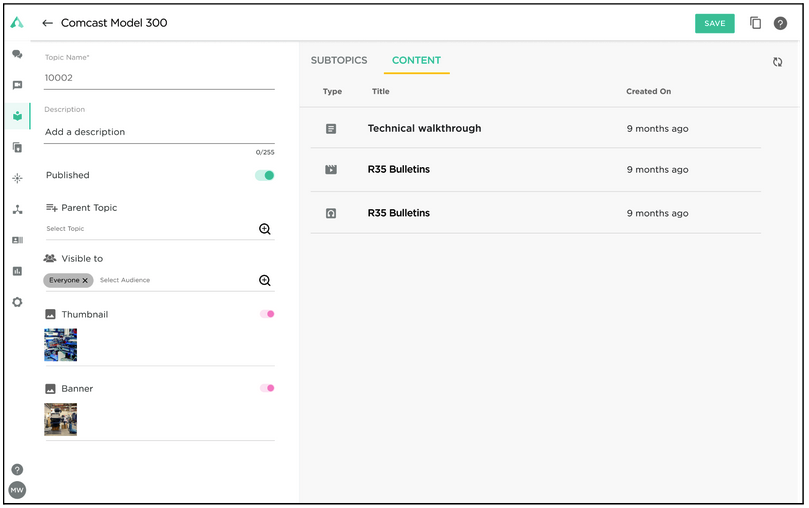Click document type icon for Technical walkthrough

pos(331,129)
